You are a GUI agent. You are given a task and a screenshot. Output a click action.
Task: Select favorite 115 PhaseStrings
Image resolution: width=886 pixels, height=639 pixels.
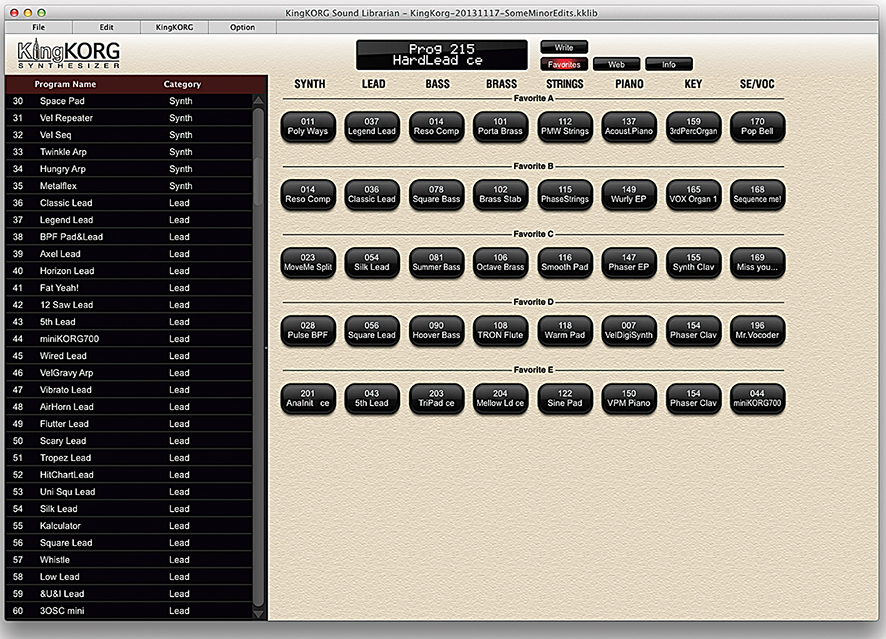(x=565, y=194)
